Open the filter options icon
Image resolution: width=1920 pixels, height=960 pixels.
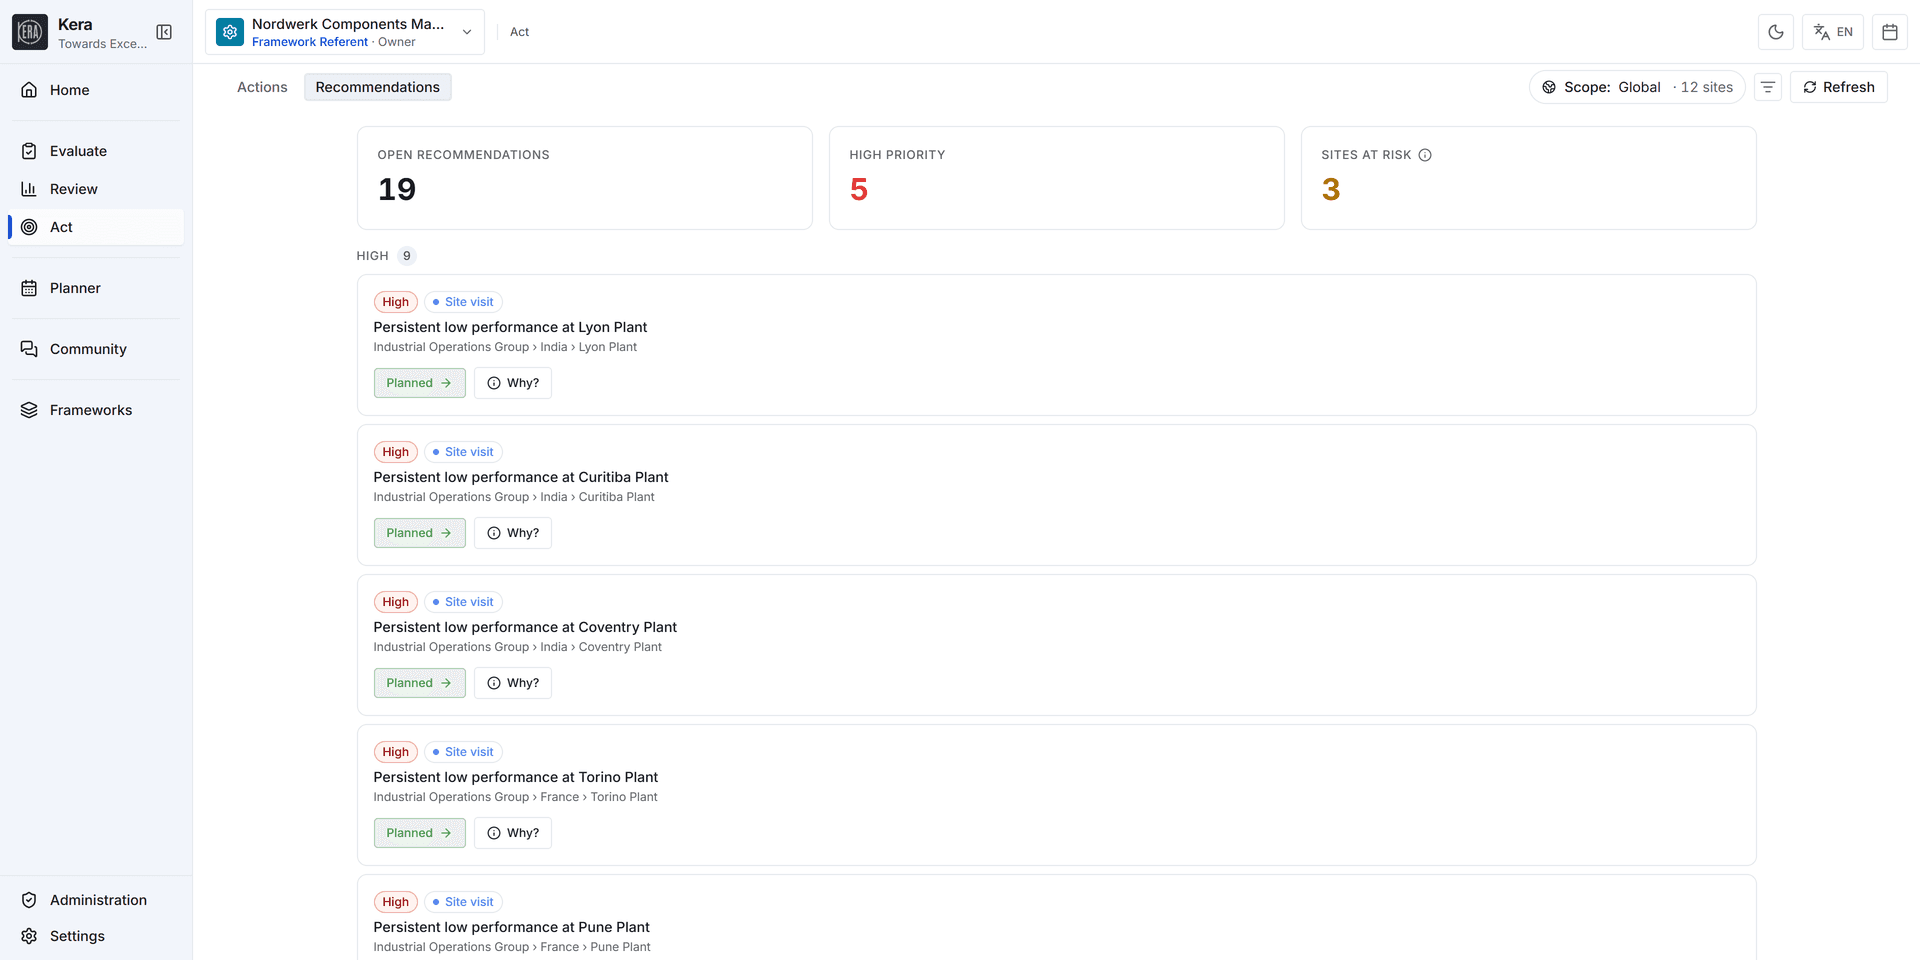click(x=1768, y=87)
